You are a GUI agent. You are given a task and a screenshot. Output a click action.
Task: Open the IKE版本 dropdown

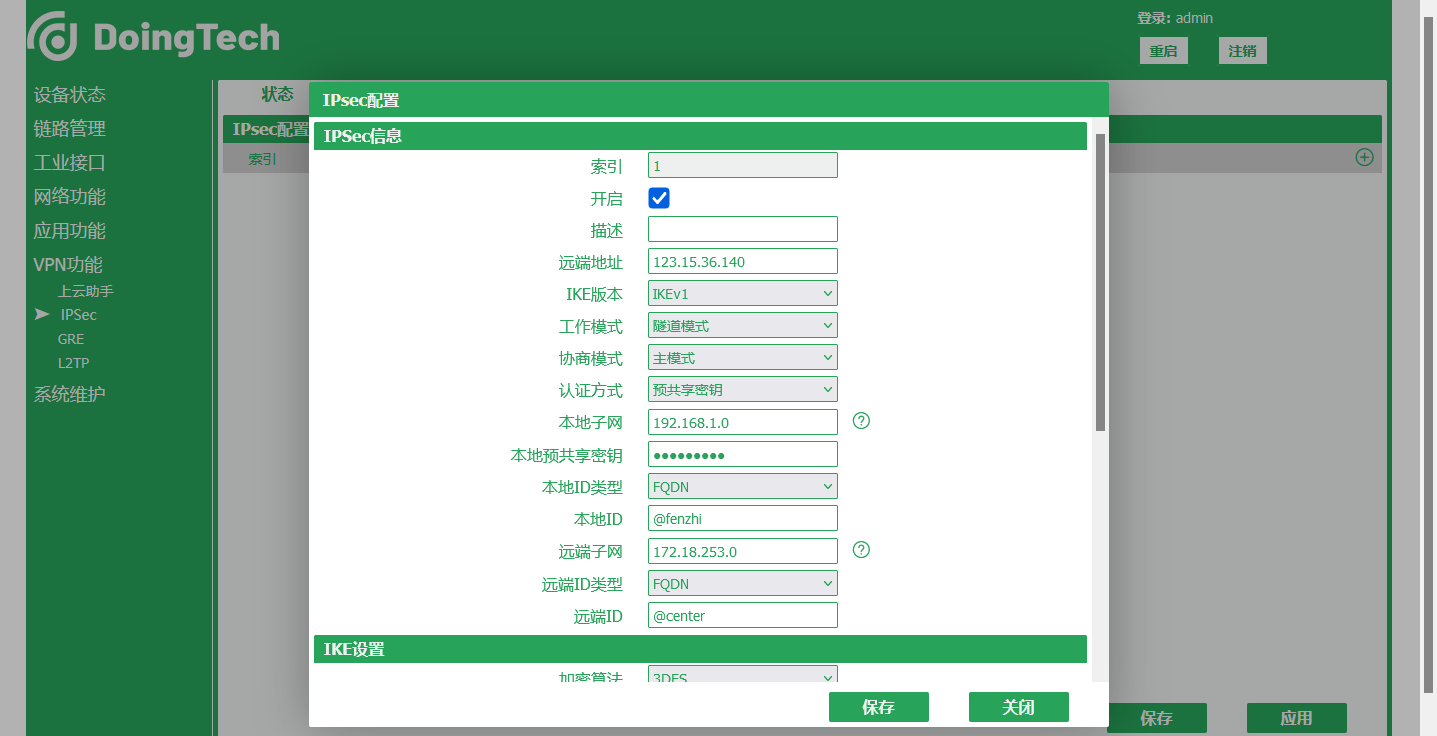tap(743, 293)
